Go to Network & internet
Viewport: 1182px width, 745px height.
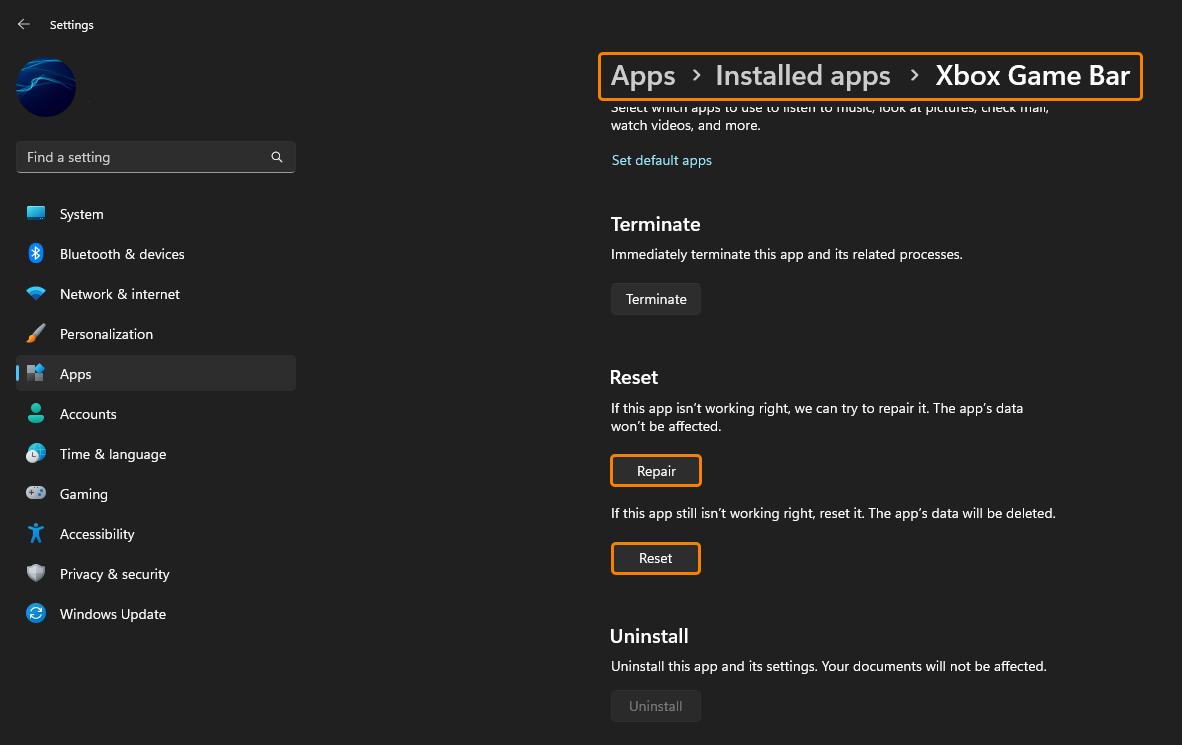point(155,294)
